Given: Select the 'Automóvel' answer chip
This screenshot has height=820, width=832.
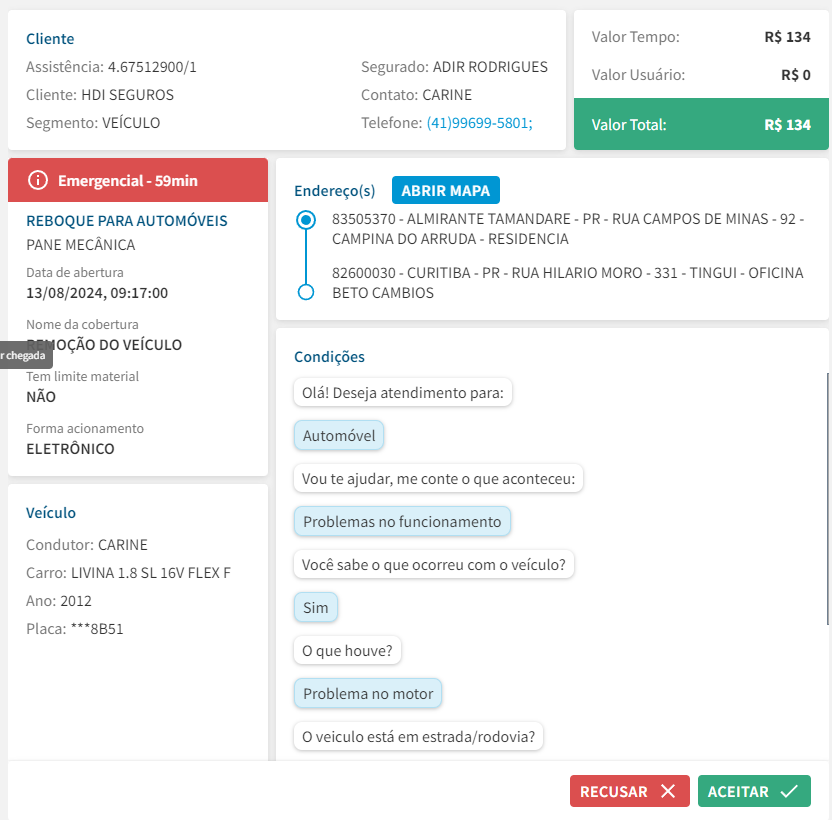Looking at the screenshot, I should tap(339, 436).
